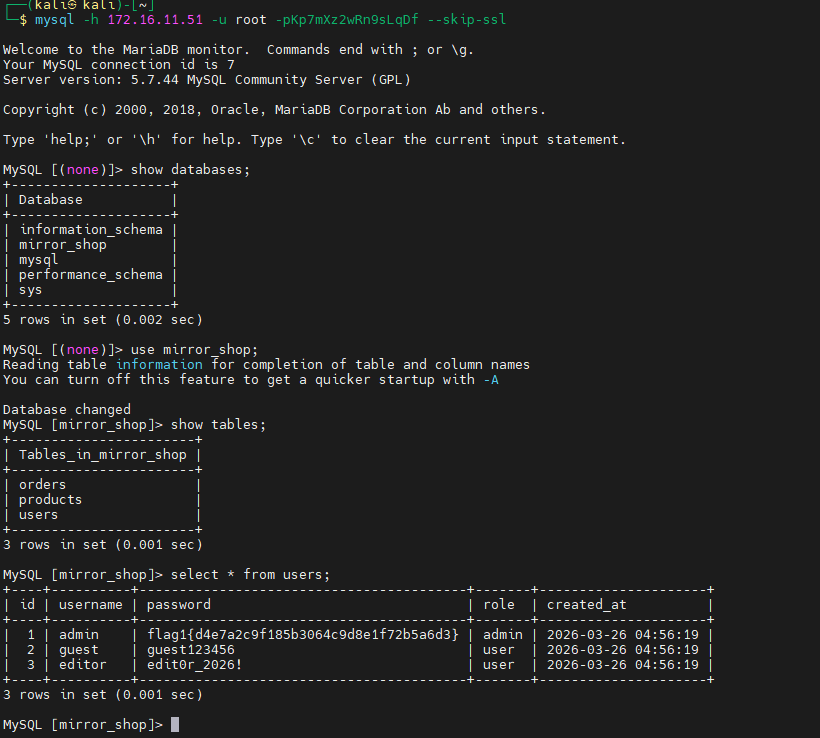Select the orders table entry
820x738 pixels.
tap(42, 484)
